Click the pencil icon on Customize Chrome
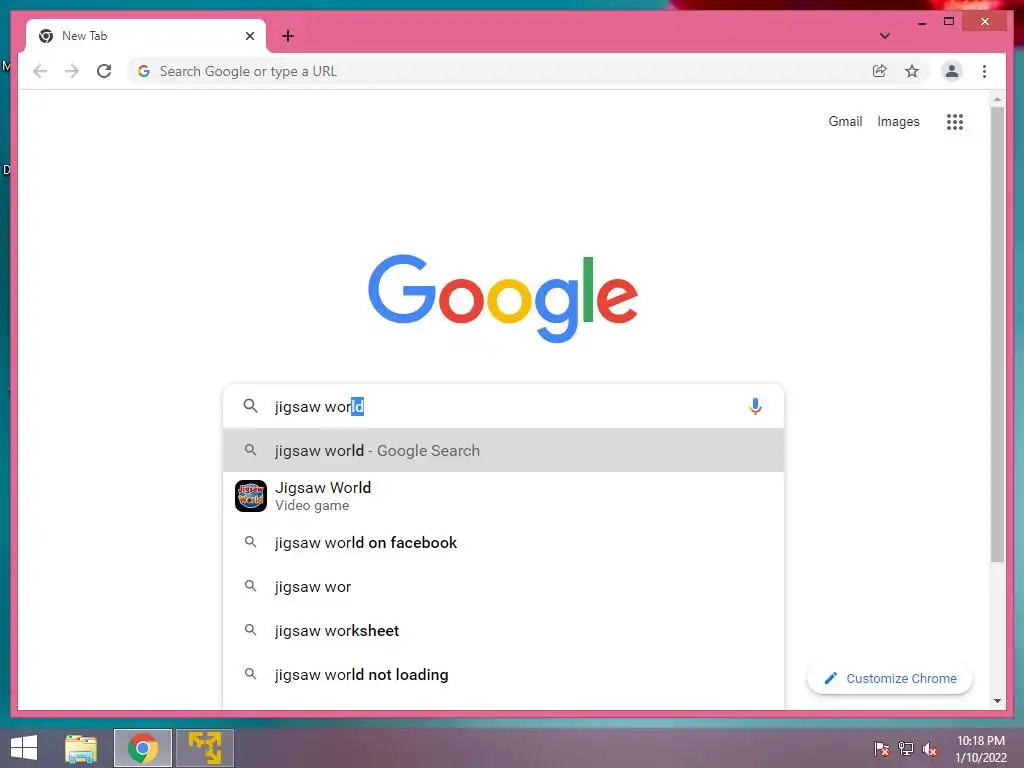The height and width of the screenshot is (768, 1024). tap(831, 678)
